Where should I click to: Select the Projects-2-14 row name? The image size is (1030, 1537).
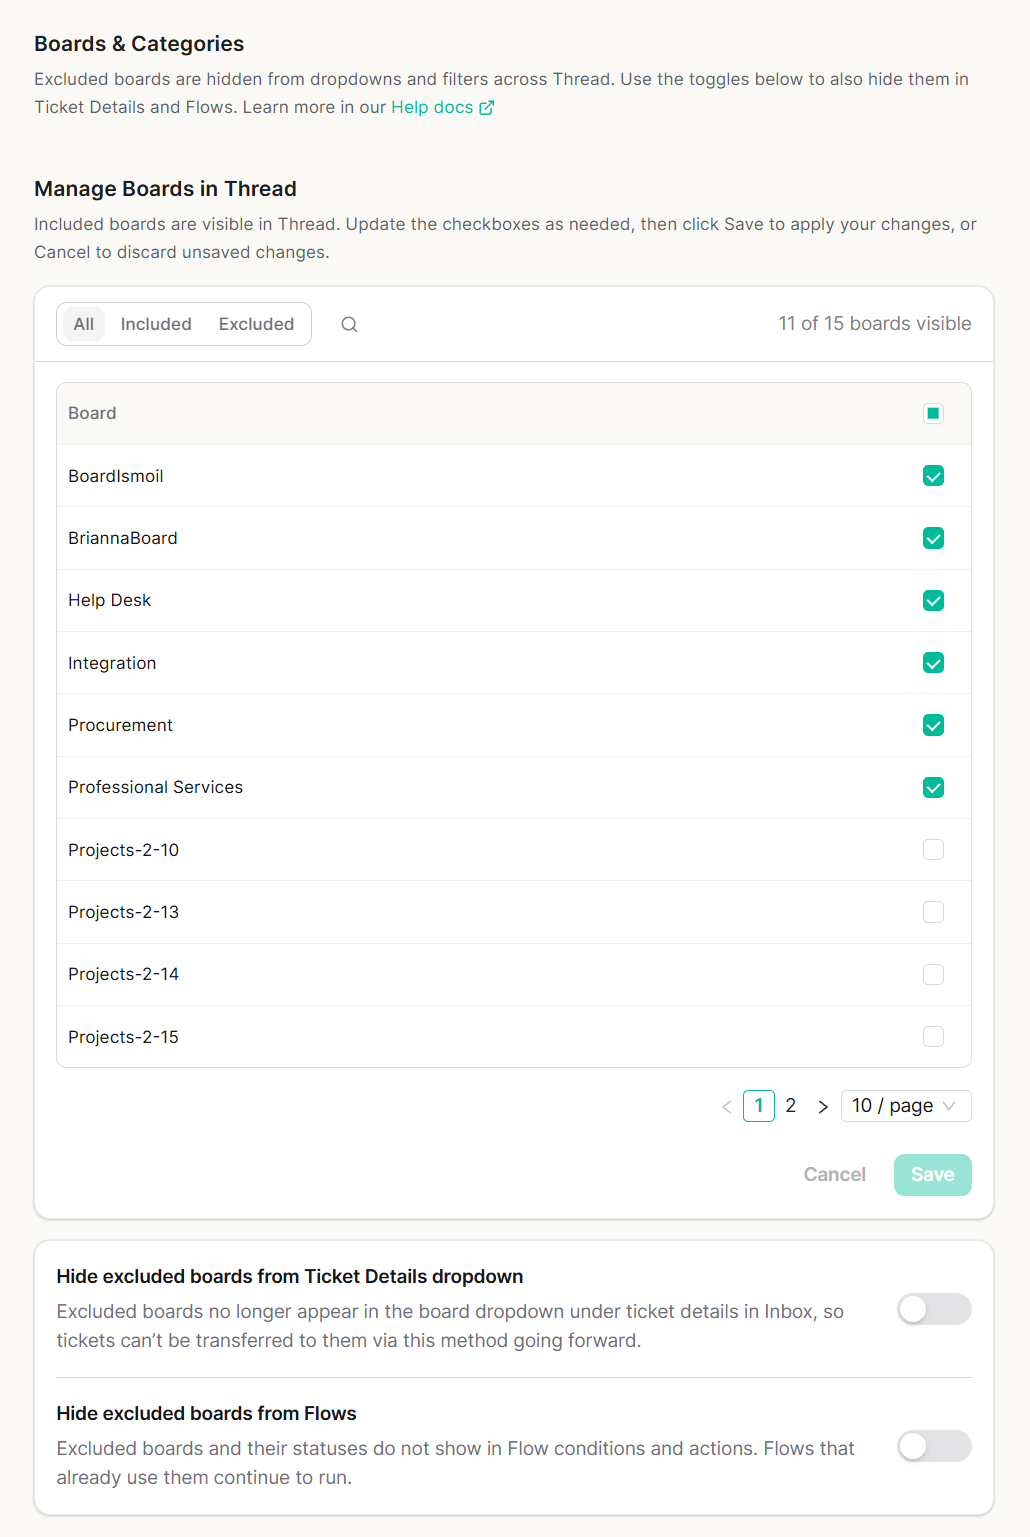[x=124, y=974]
